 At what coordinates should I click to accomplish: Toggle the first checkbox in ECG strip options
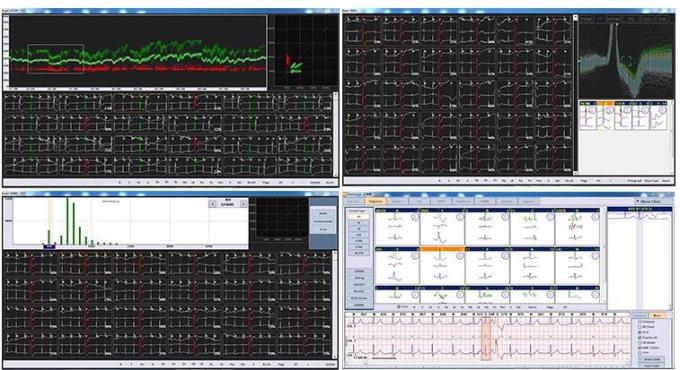[x=639, y=321]
